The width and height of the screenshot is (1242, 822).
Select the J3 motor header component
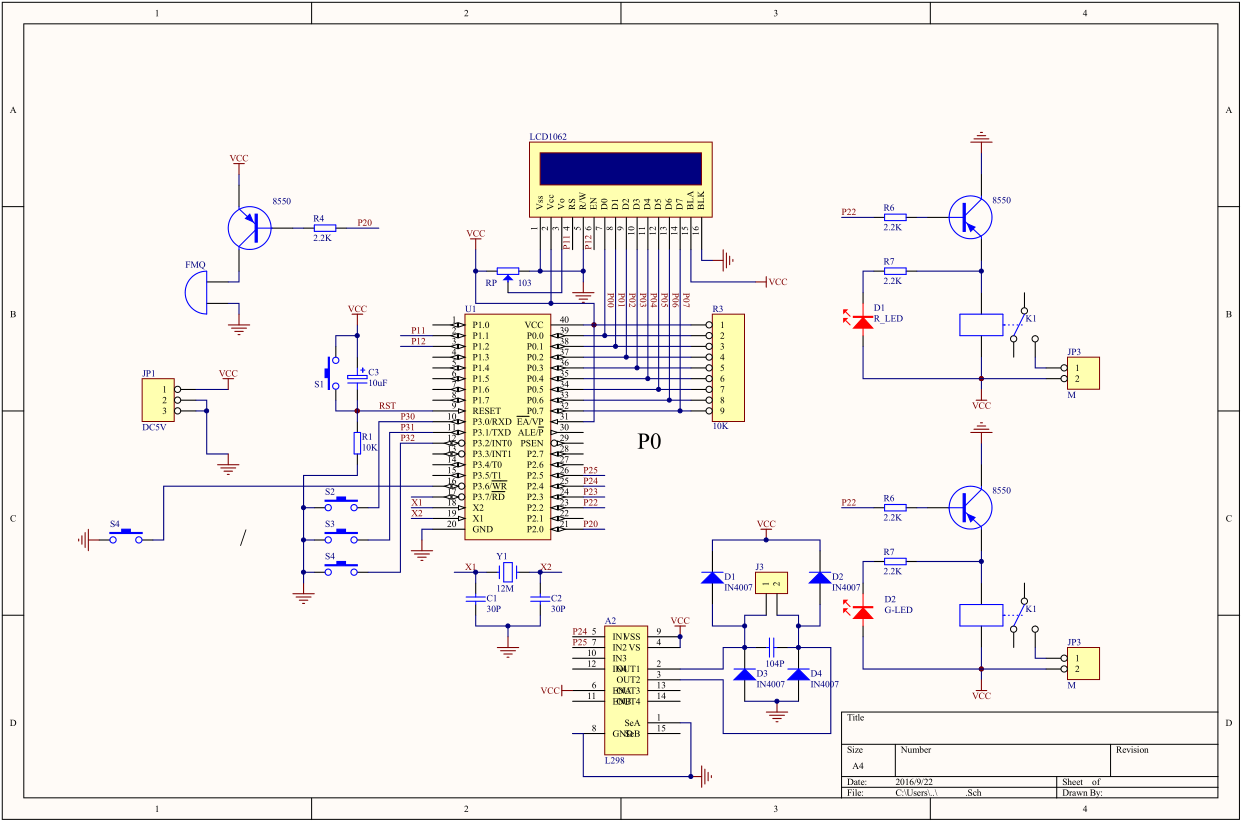click(x=772, y=582)
